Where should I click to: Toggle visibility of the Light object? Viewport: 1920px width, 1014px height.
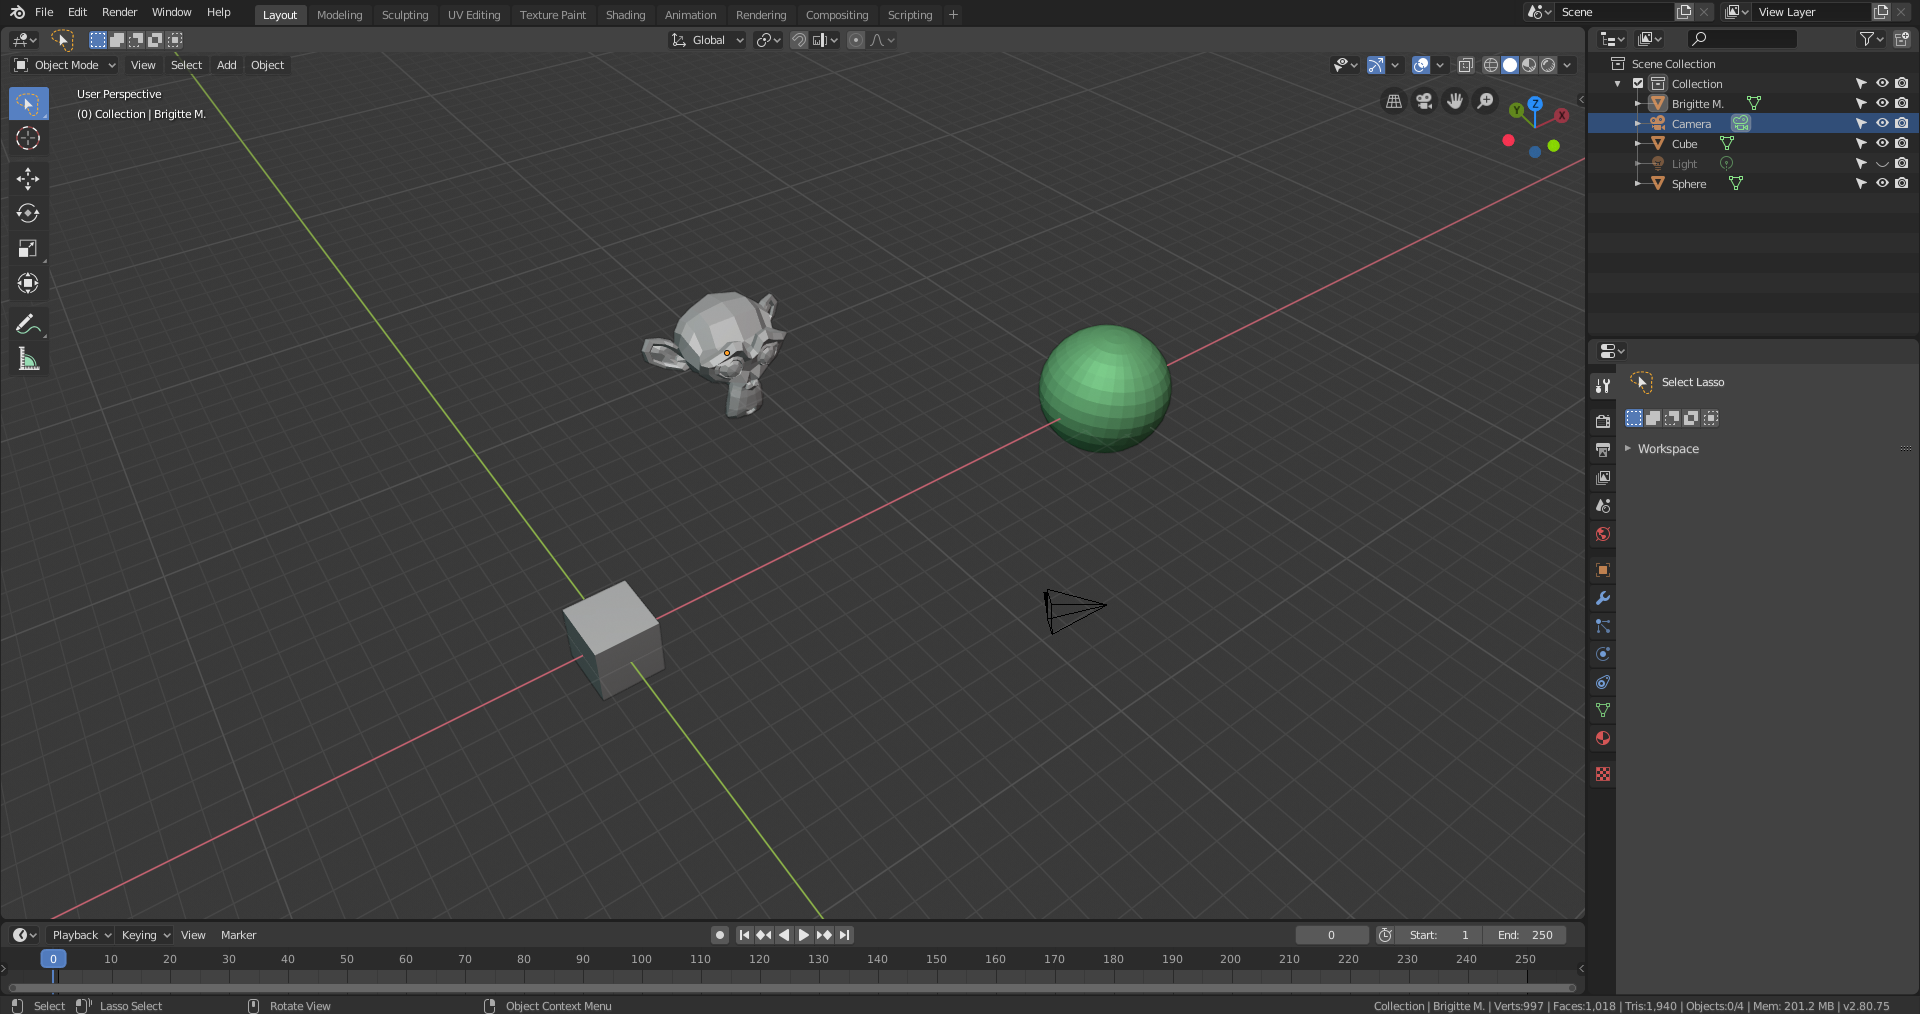point(1881,164)
